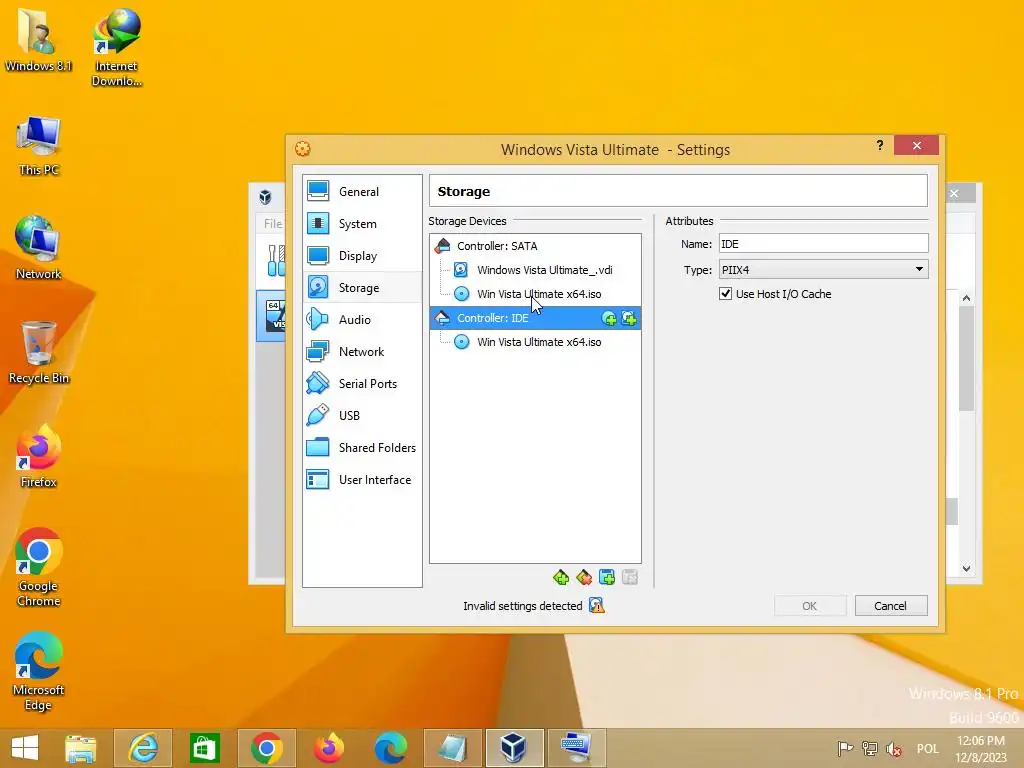Select This PC desktop icon

(x=39, y=146)
